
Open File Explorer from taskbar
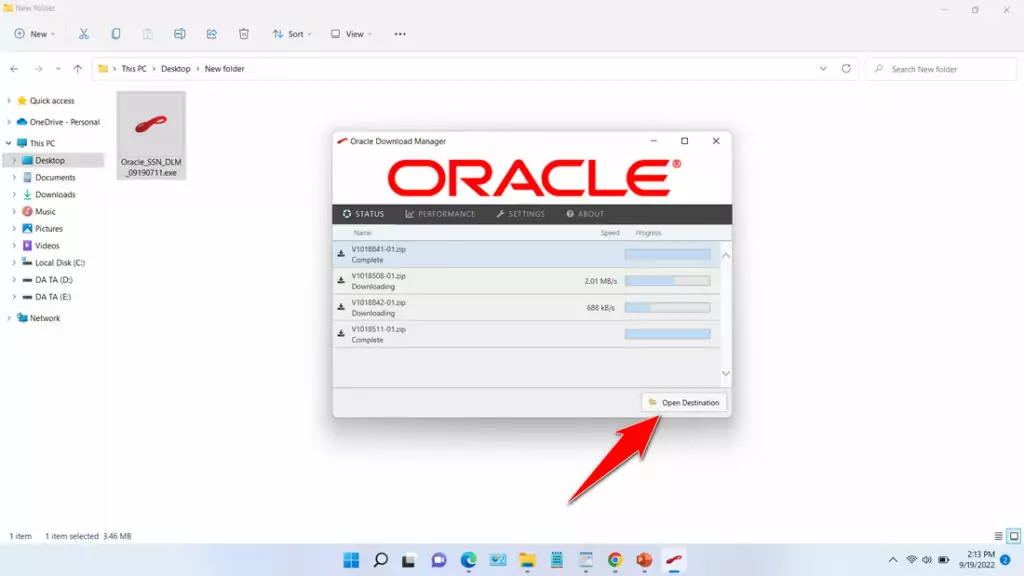[x=527, y=560]
